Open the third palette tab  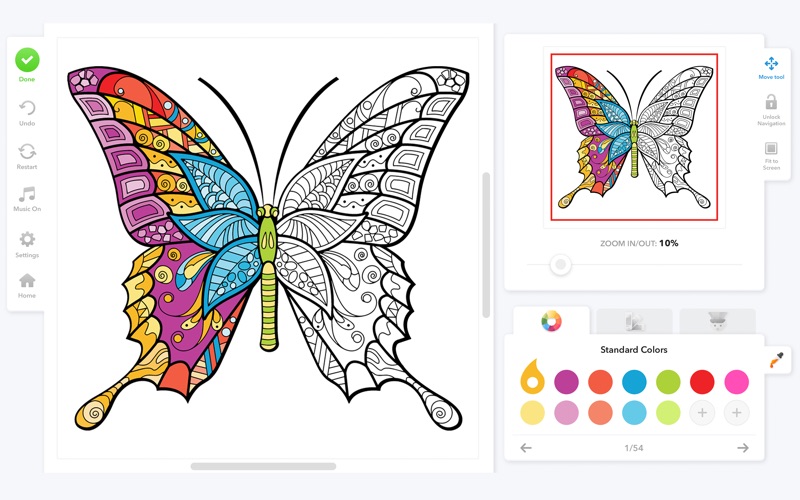717,321
